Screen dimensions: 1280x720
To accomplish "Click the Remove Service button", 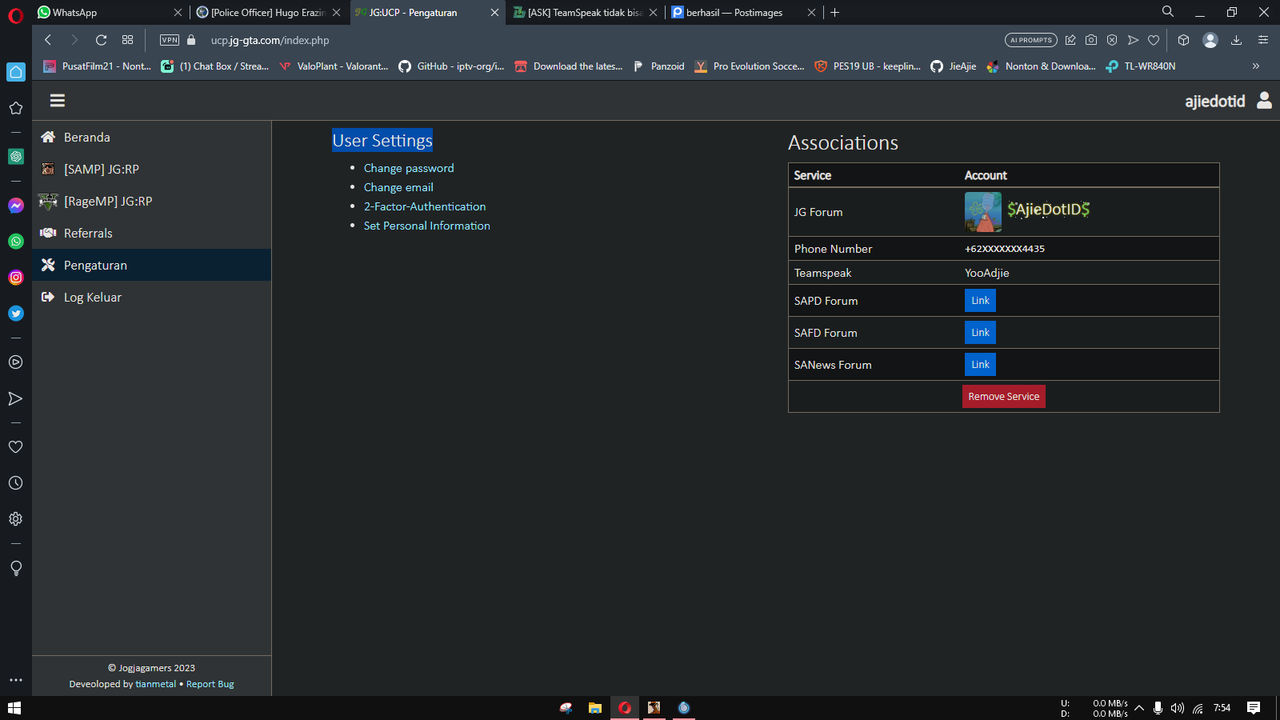I will 1004,396.
